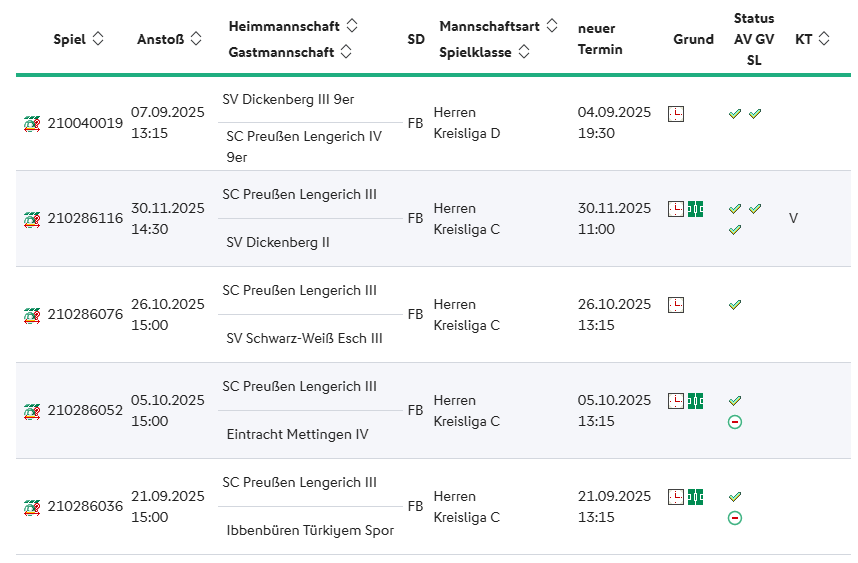Click the red minus status icon for match 210286052
Image resolution: width=858 pixels, height=563 pixels.
[735, 422]
